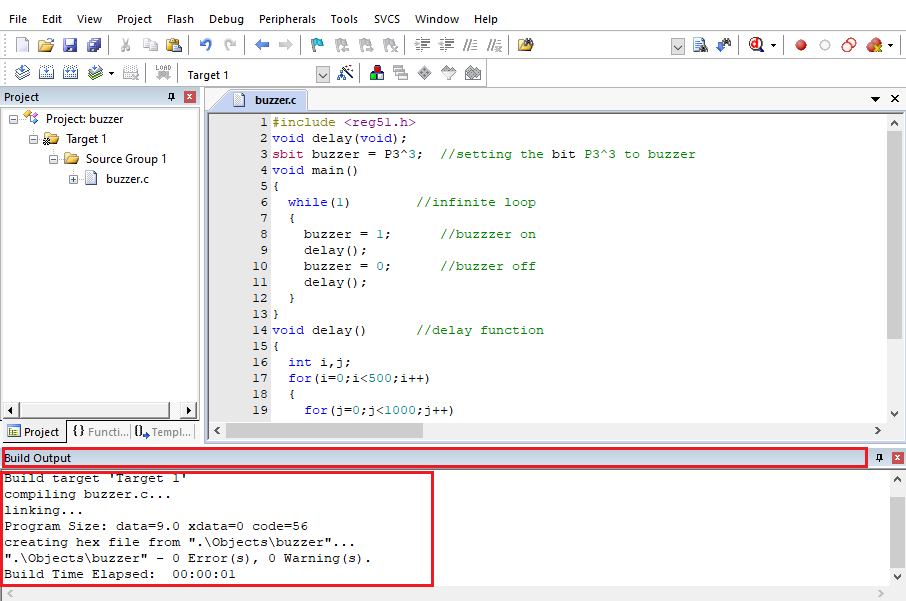Open the Peripherals menu

(x=287, y=19)
